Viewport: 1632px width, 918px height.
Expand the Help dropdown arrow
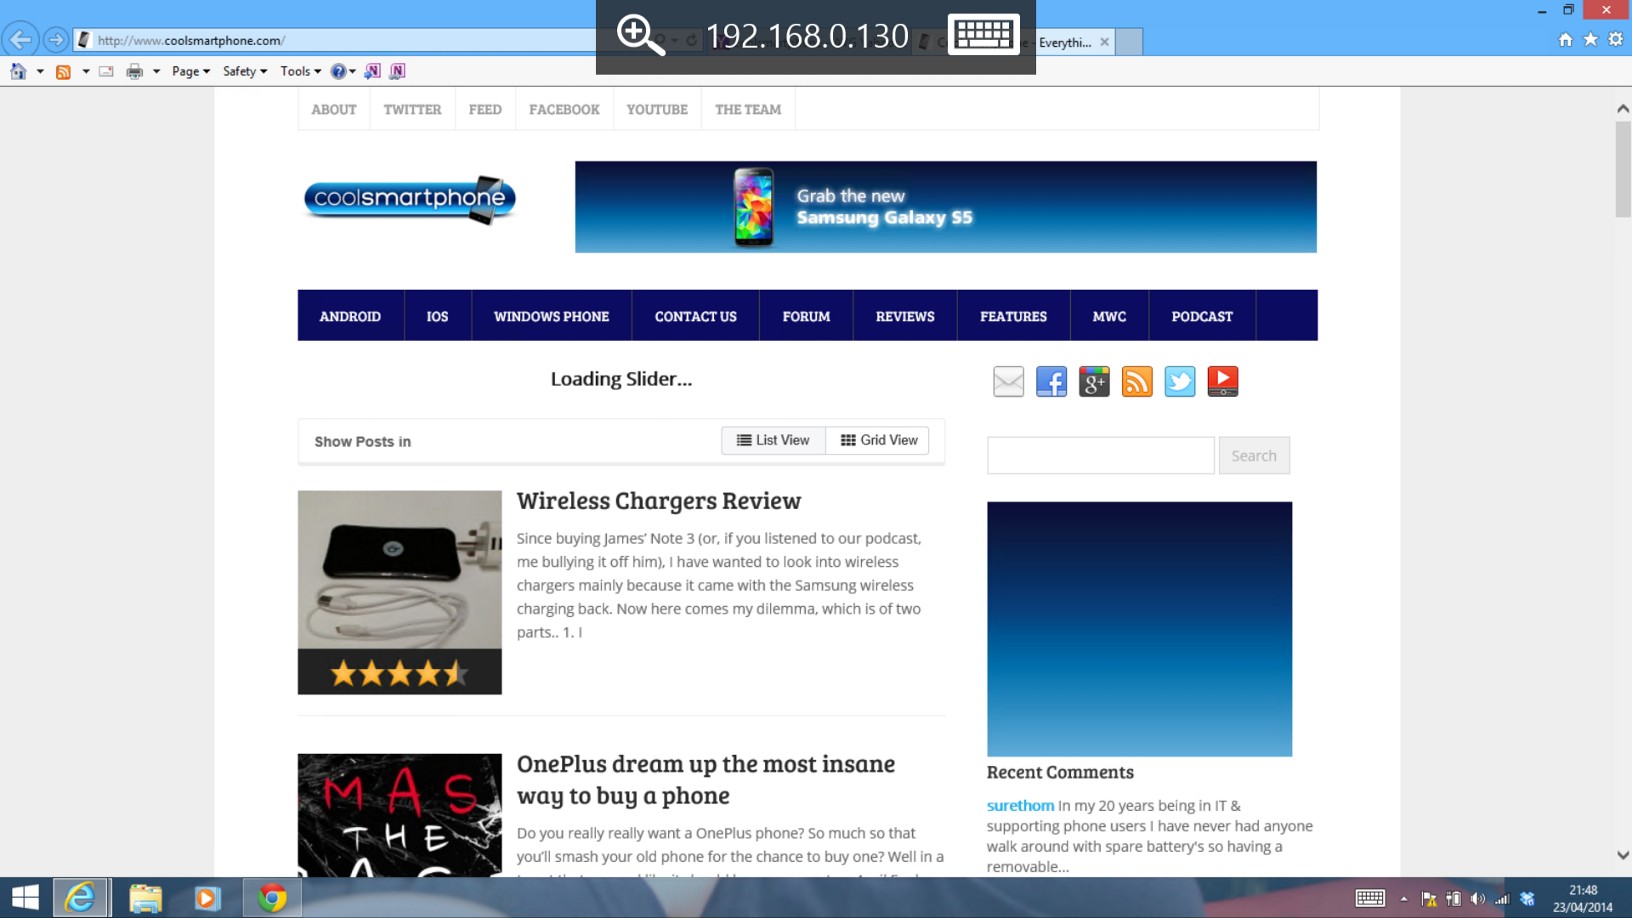(x=352, y=71)
